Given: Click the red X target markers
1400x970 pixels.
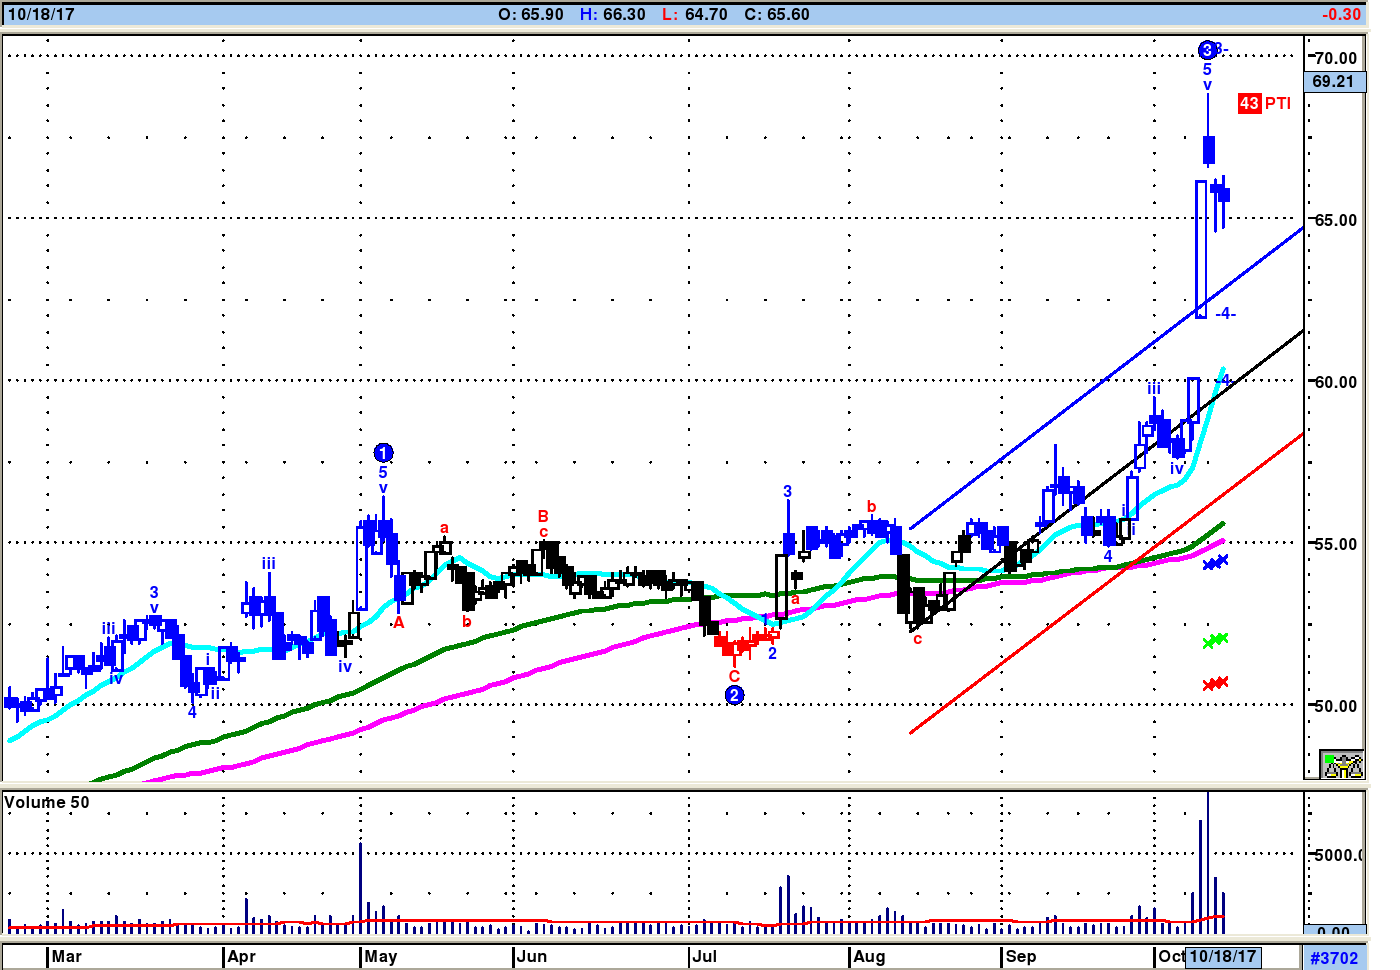Looking at the screenshot, I should pyautogui.click(x=1215, y=684).
